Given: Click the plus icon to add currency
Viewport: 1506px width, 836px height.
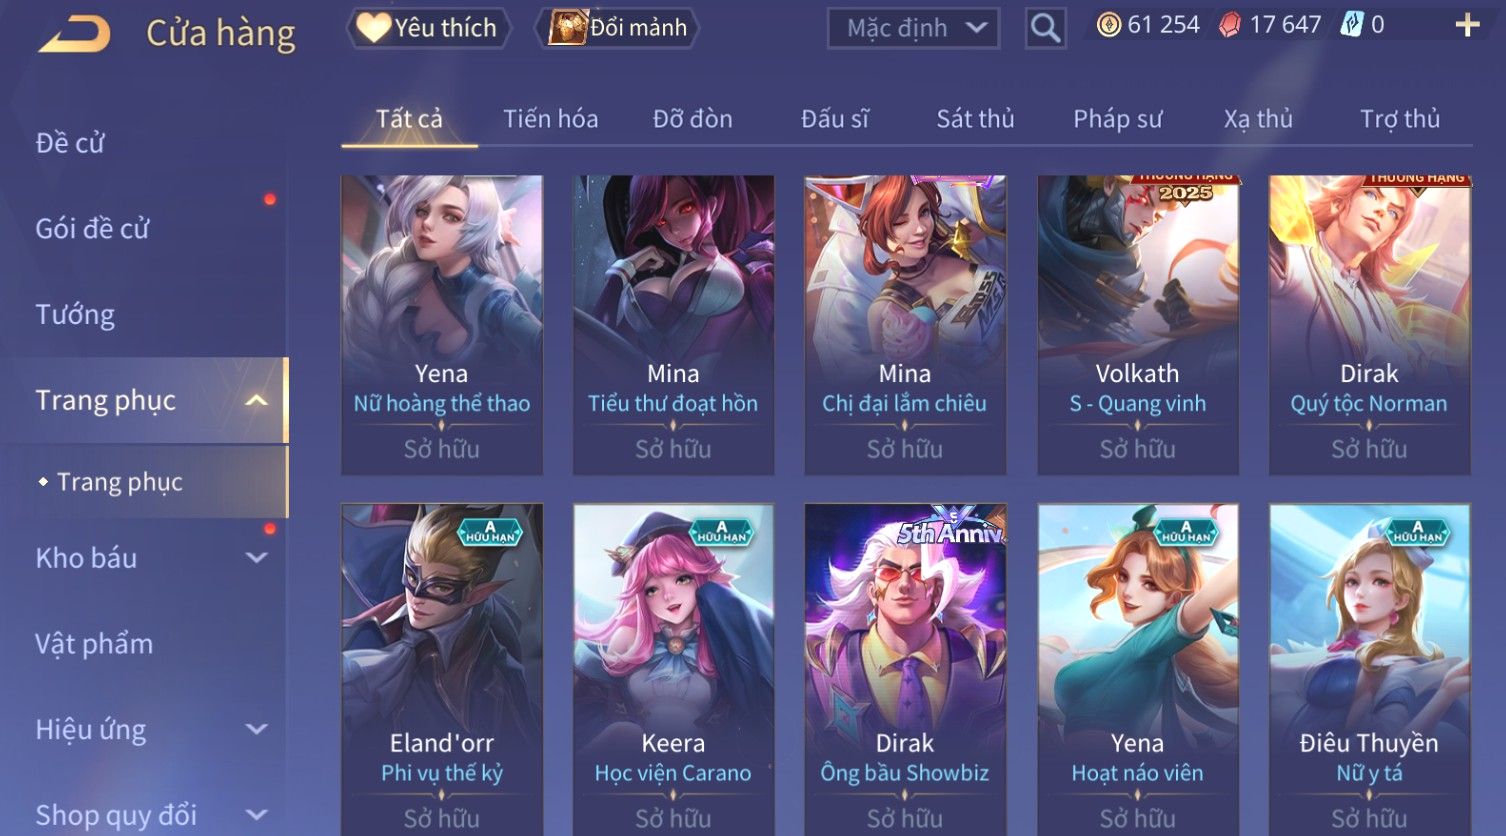Looking at the screenshot, I should [1467, 25].
